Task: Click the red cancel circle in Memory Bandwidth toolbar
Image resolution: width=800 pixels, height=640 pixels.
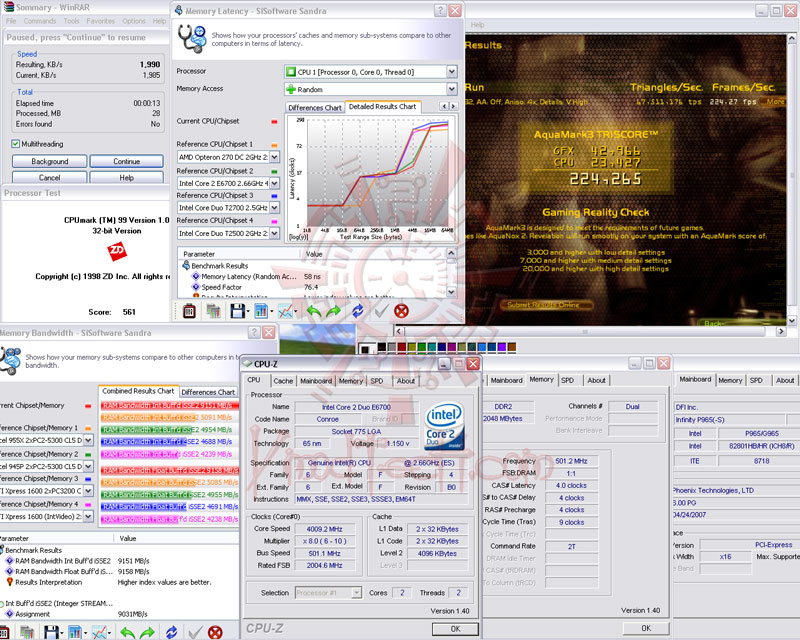Action: click(215, 632)
